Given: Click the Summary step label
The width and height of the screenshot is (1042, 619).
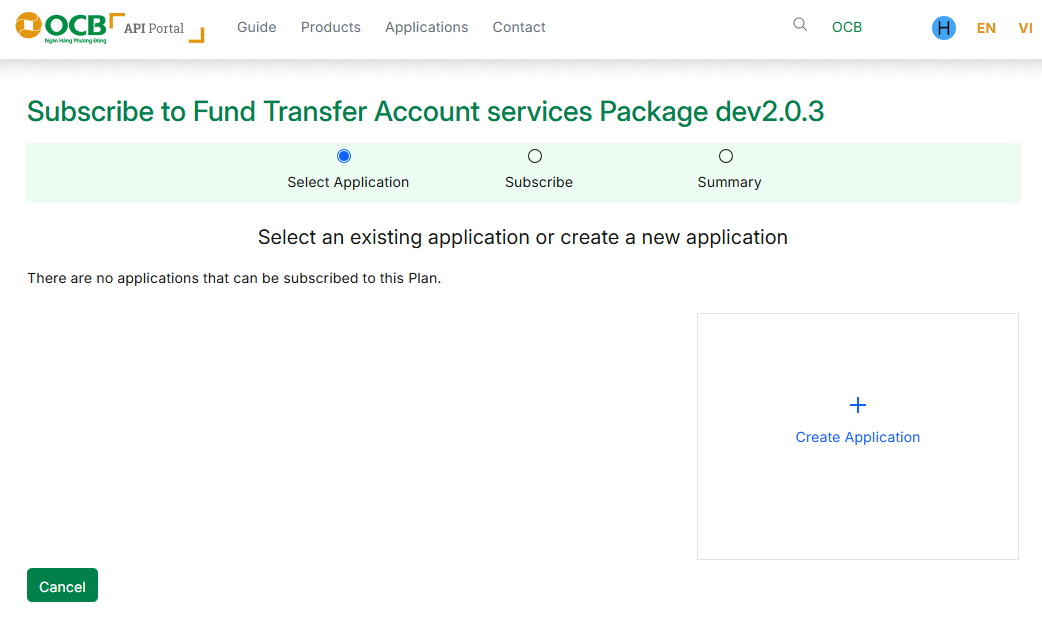Looking at the screenshot, I should [730, 182].
